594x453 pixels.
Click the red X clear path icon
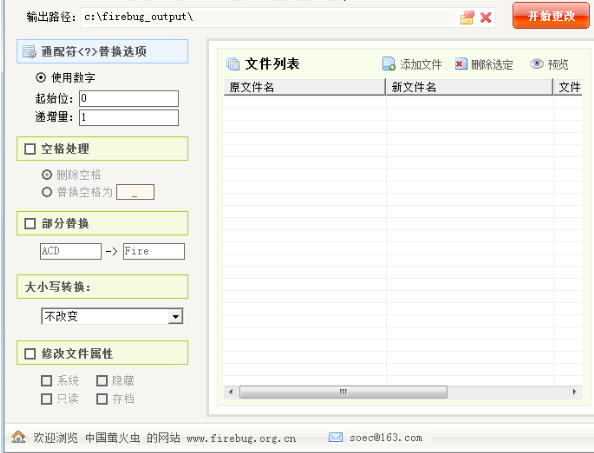coord(485,17)
